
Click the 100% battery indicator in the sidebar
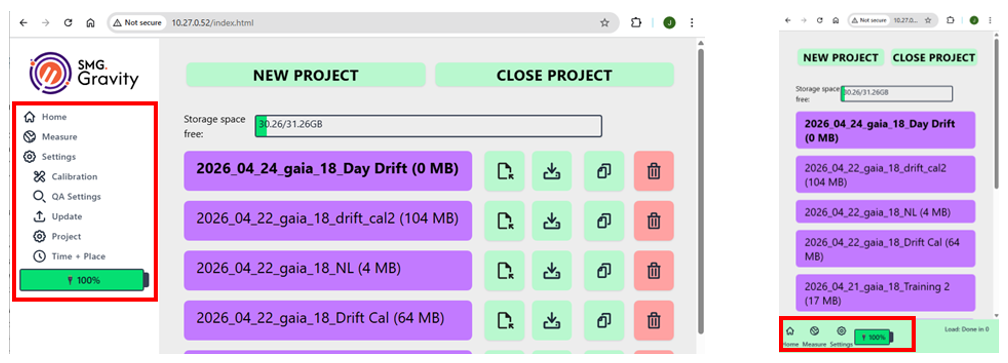84,280
